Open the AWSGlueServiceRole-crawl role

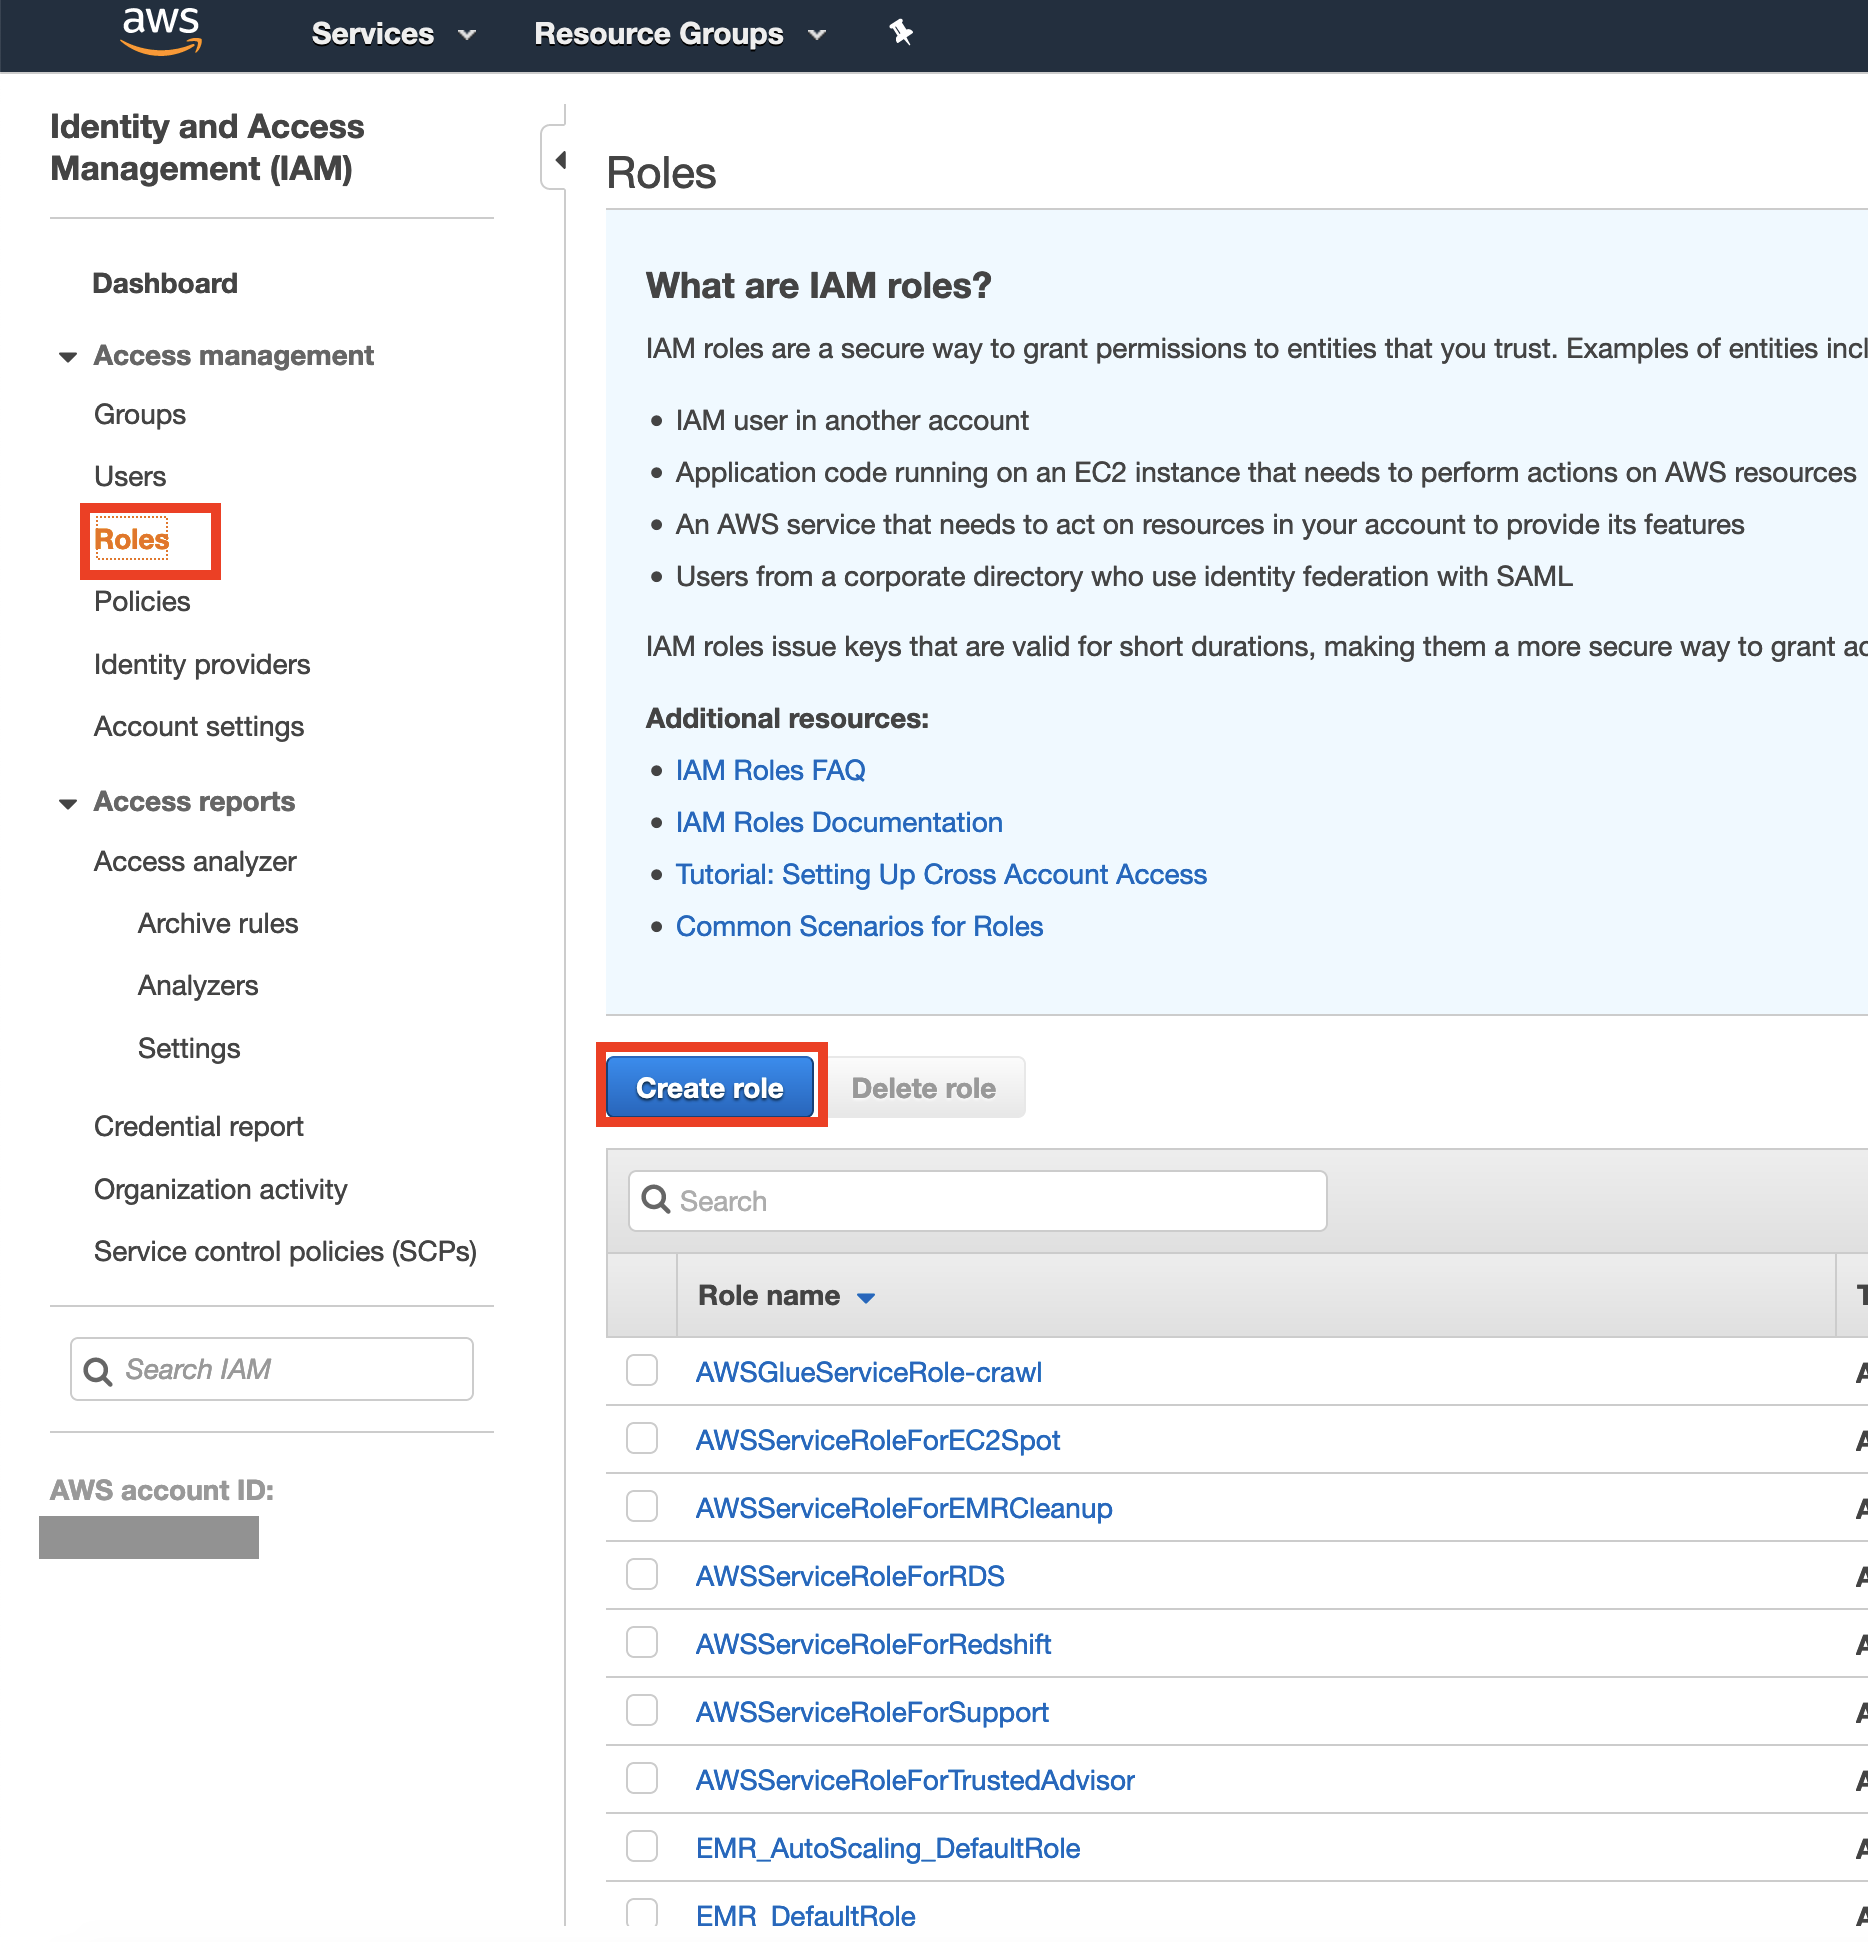coord(869,1373)
